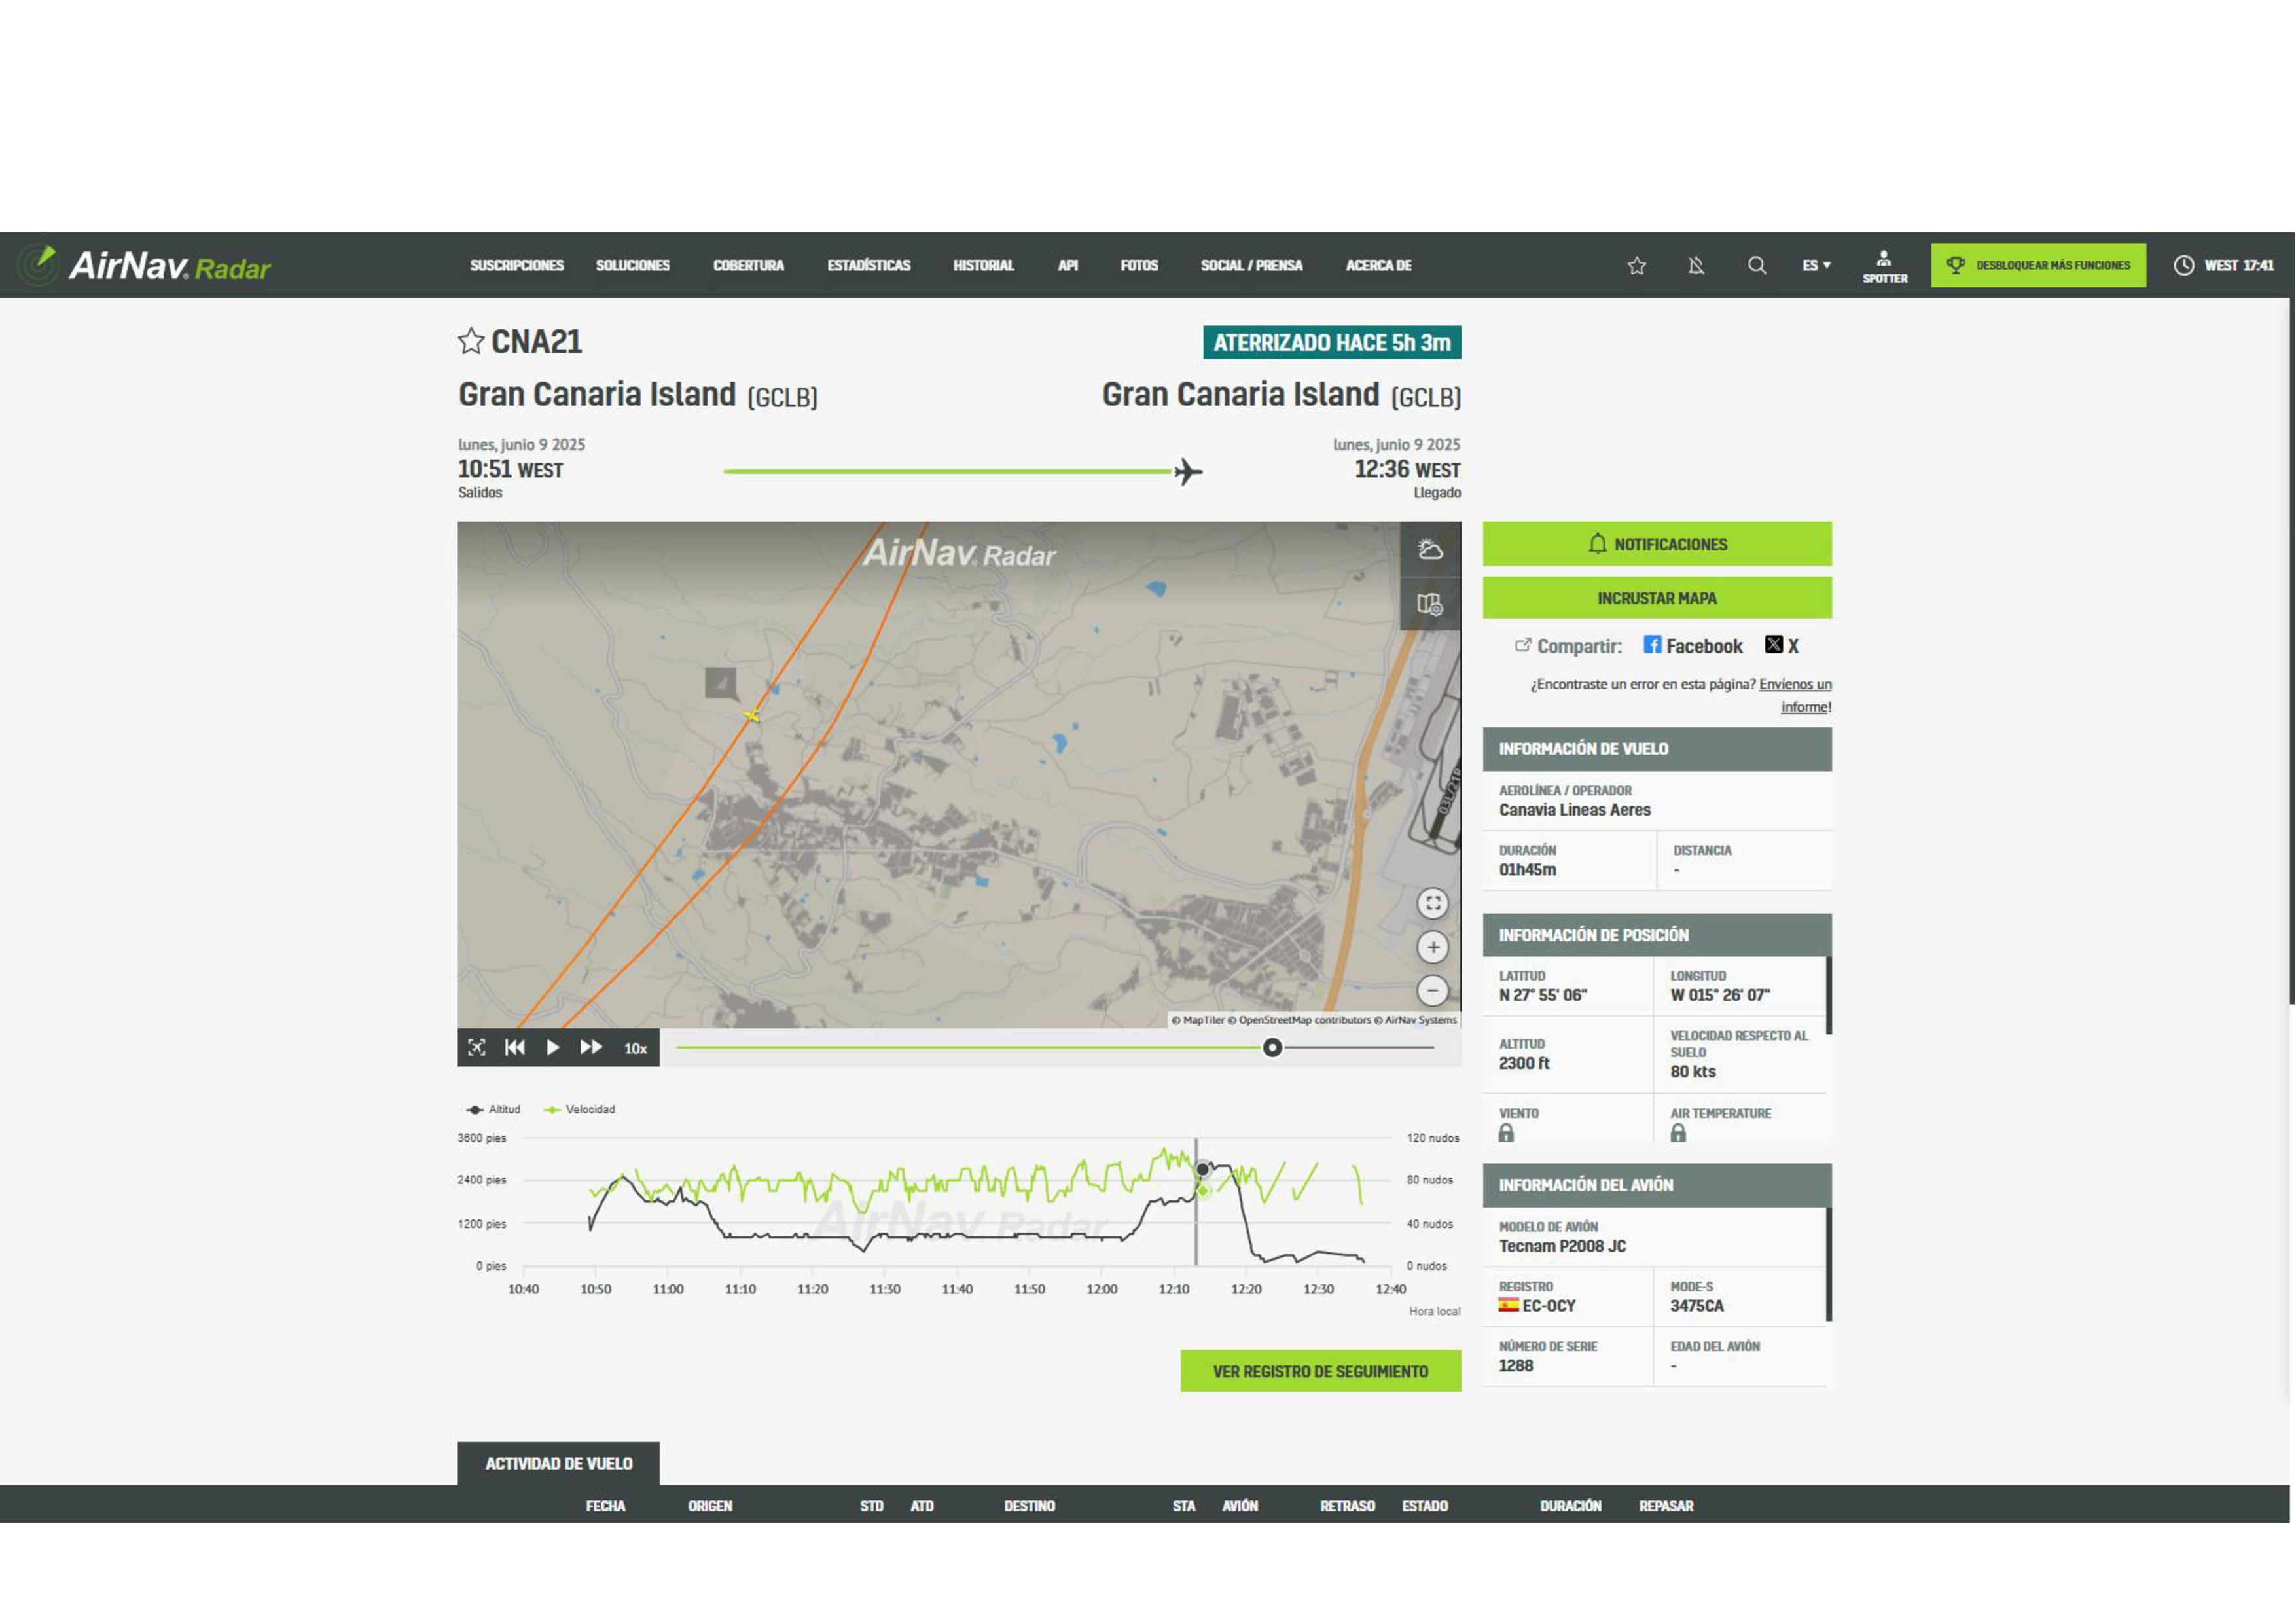Select the Actividad de Vuelo tab
The image size is (2296, 1624).
click(558, 1463)
